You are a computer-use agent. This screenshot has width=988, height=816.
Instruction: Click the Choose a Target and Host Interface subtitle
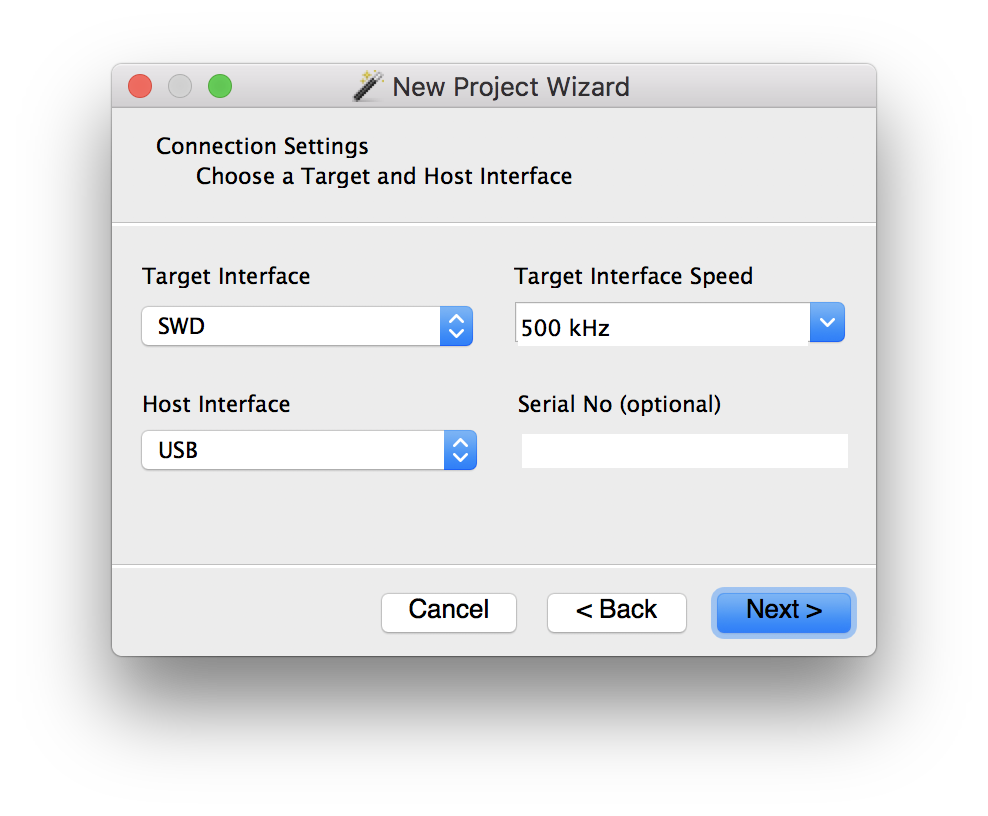pyautogui.click(x=384, y=176)
